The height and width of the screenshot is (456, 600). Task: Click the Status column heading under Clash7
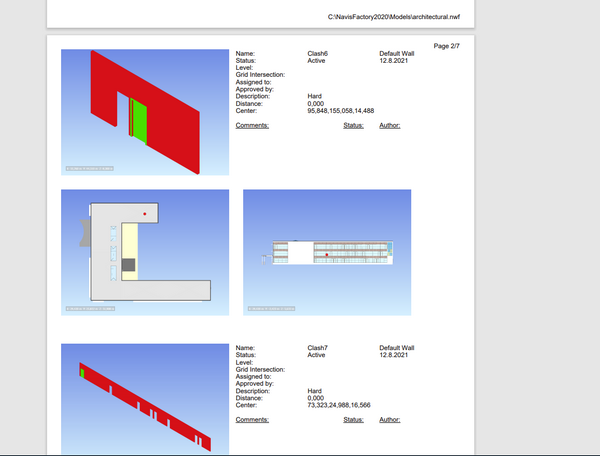353,420
